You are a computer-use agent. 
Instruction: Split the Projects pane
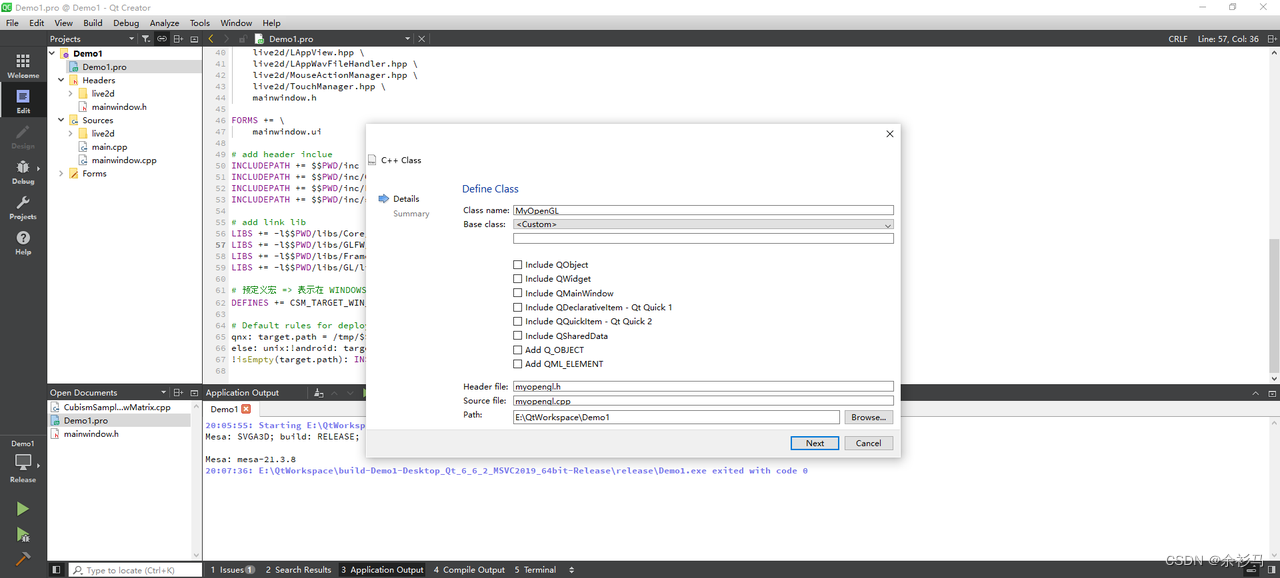pyautogui.click(x=178, y=39)
